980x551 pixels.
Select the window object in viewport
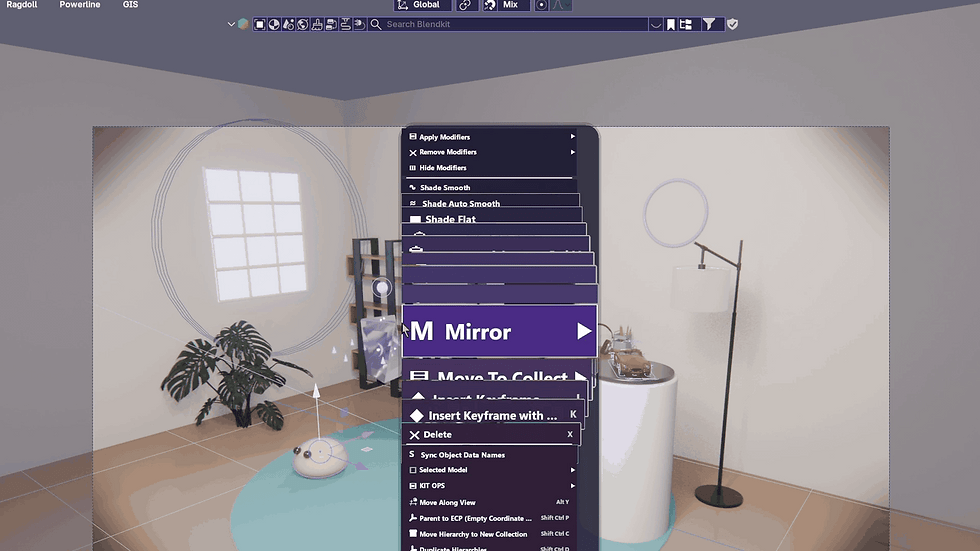(x=255, y=232)
